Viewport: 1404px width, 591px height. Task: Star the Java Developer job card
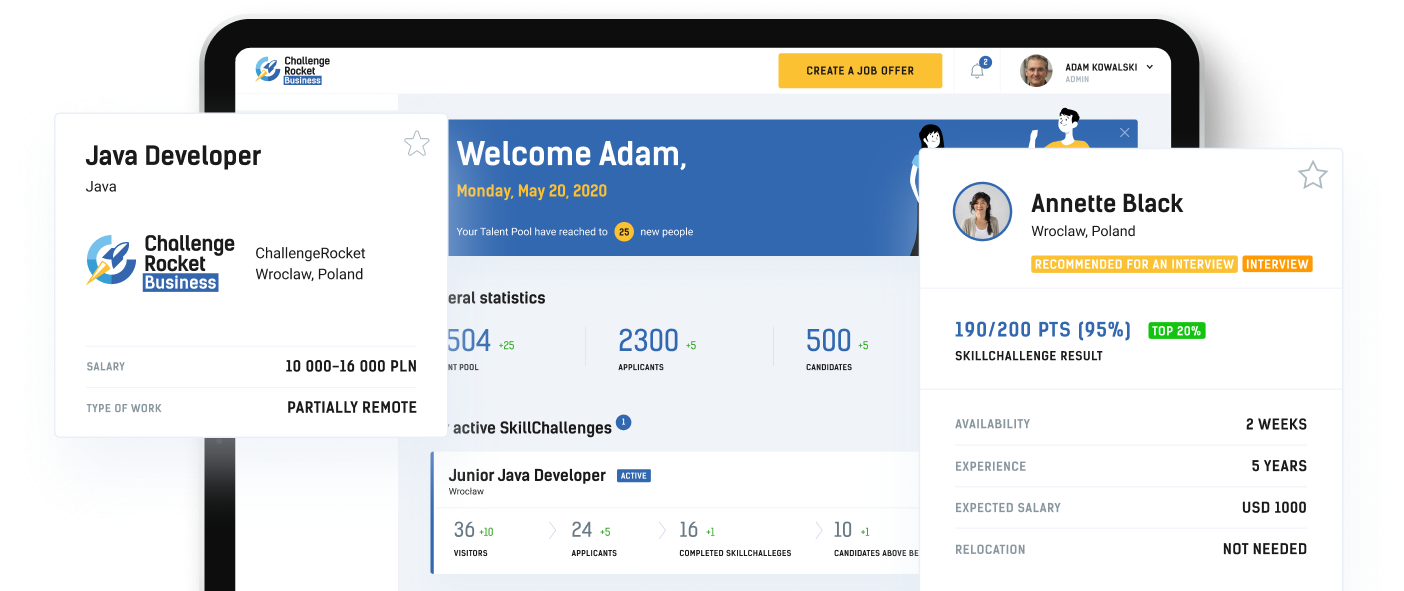coord(417,144)
